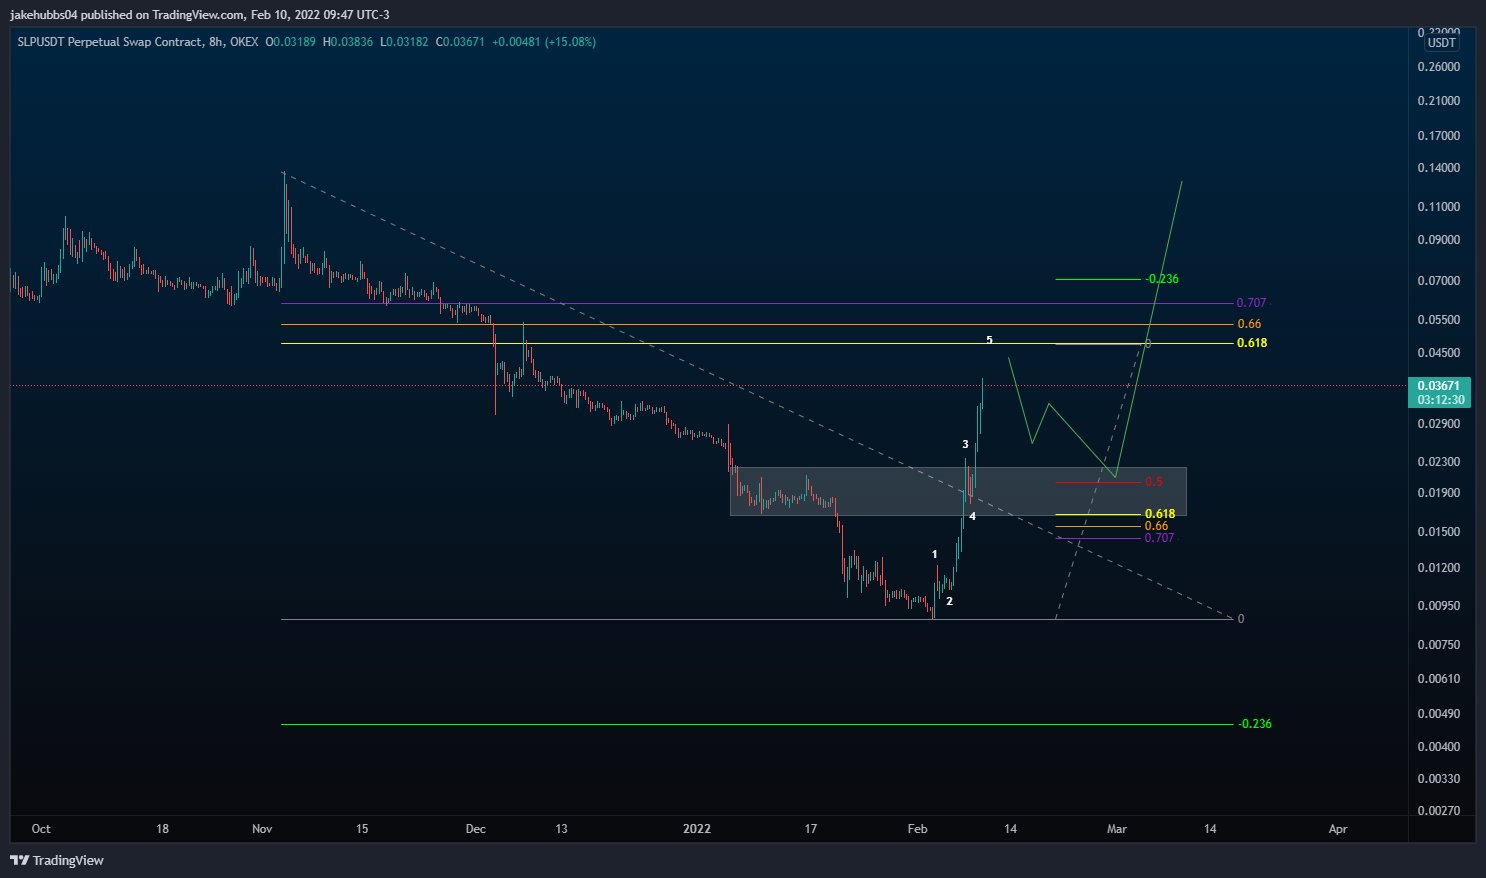Click the Elliott wave label 5

point(989,340)
